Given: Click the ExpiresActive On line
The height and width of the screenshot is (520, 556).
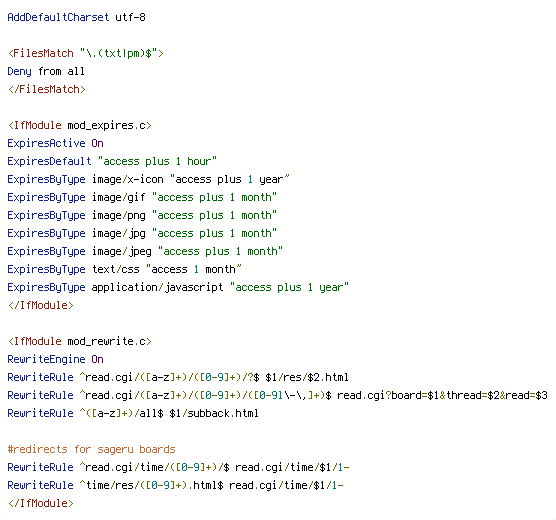Looking at the screenshot, I should (x=55, y=143).
